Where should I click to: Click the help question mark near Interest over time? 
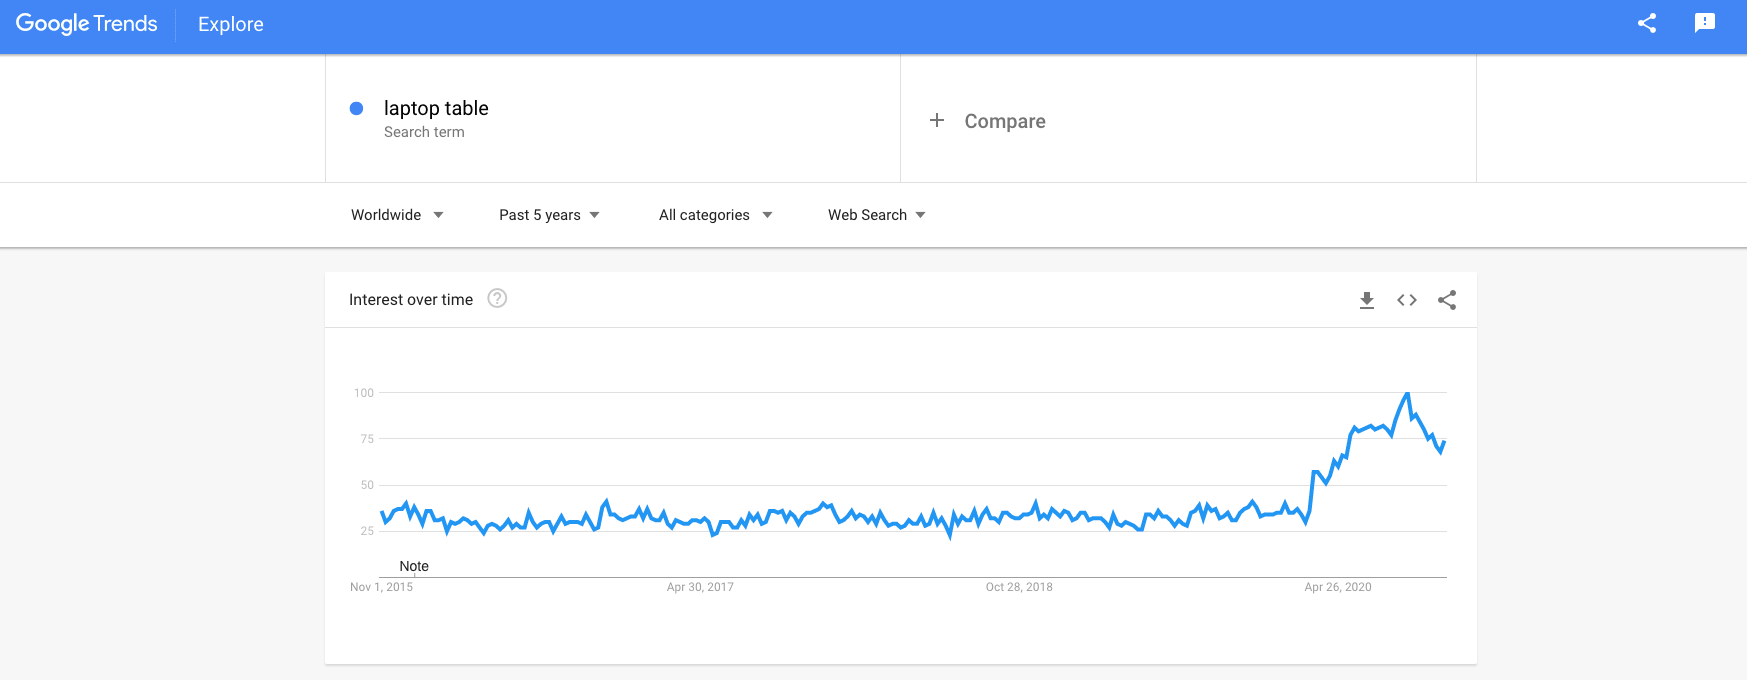(497, 299)
